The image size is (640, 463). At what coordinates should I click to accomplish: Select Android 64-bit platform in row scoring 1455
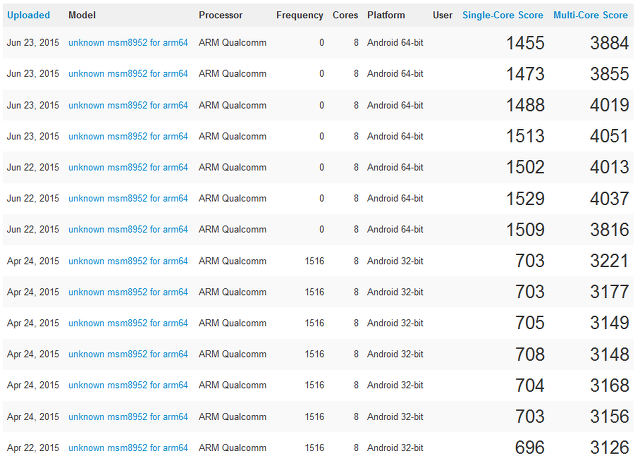coord(395,43)
